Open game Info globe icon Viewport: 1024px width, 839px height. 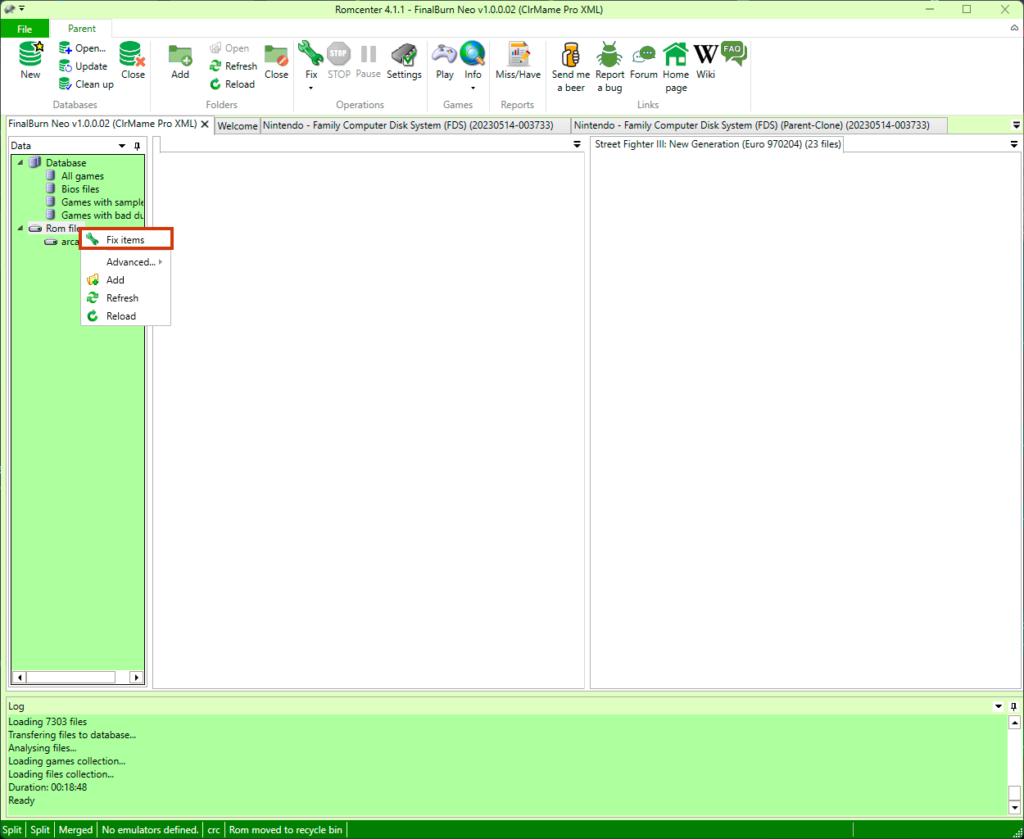[473, 54]
